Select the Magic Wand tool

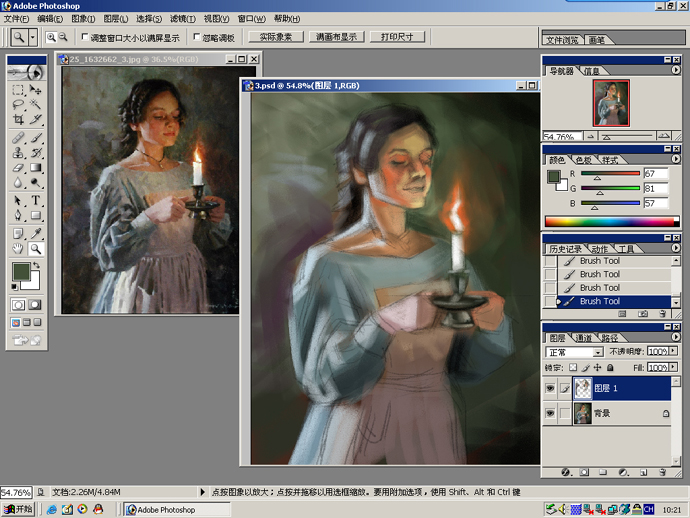point(35,104)
